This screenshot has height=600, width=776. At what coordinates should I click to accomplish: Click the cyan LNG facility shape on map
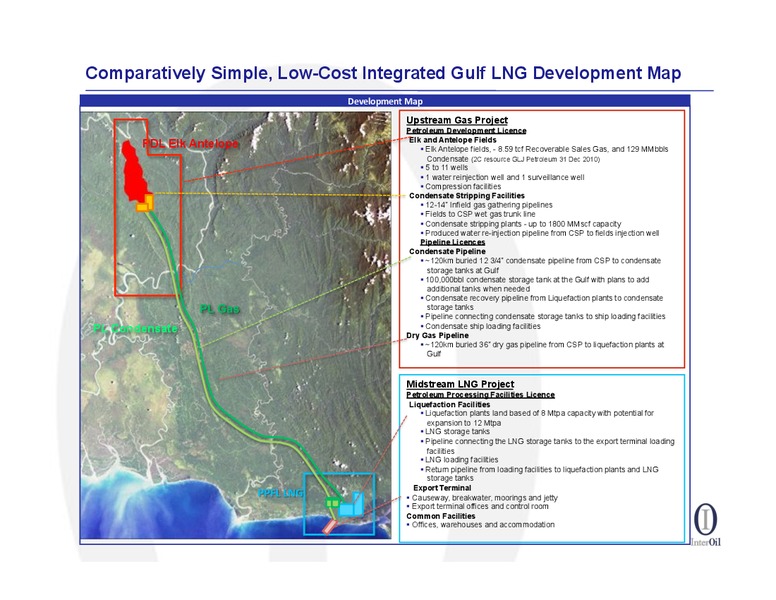(x=352, y=505)
